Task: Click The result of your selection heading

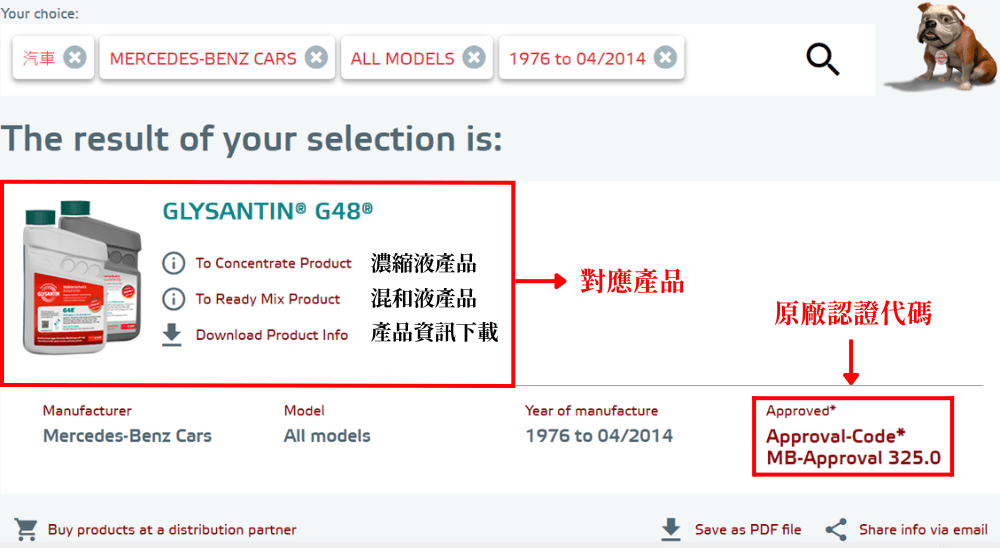Action: pos(251,138)
